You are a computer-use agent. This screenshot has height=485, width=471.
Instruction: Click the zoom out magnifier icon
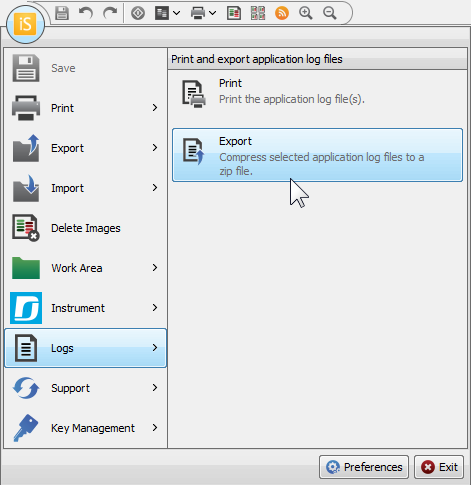[330, 13]
